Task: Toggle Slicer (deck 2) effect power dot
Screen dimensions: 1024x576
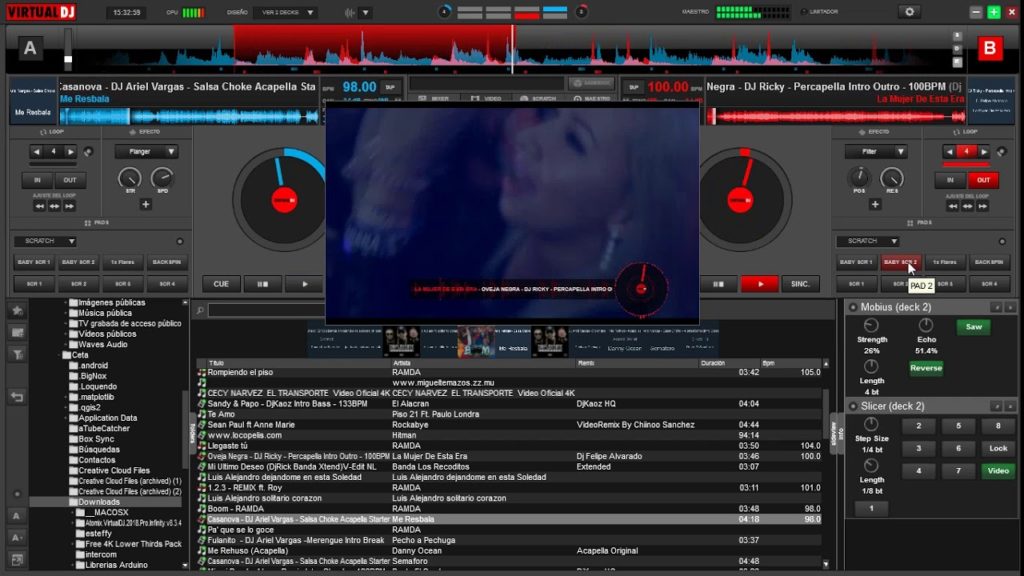Action: point(853,406)
